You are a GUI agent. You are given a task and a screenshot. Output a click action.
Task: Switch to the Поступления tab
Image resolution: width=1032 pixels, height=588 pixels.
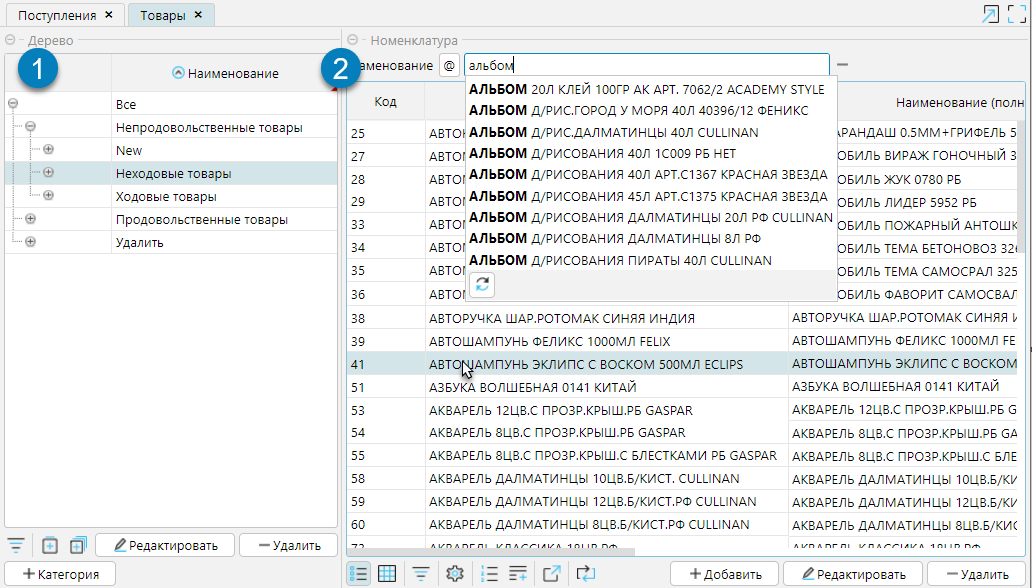pyautogui.click(x=57, y=15)
